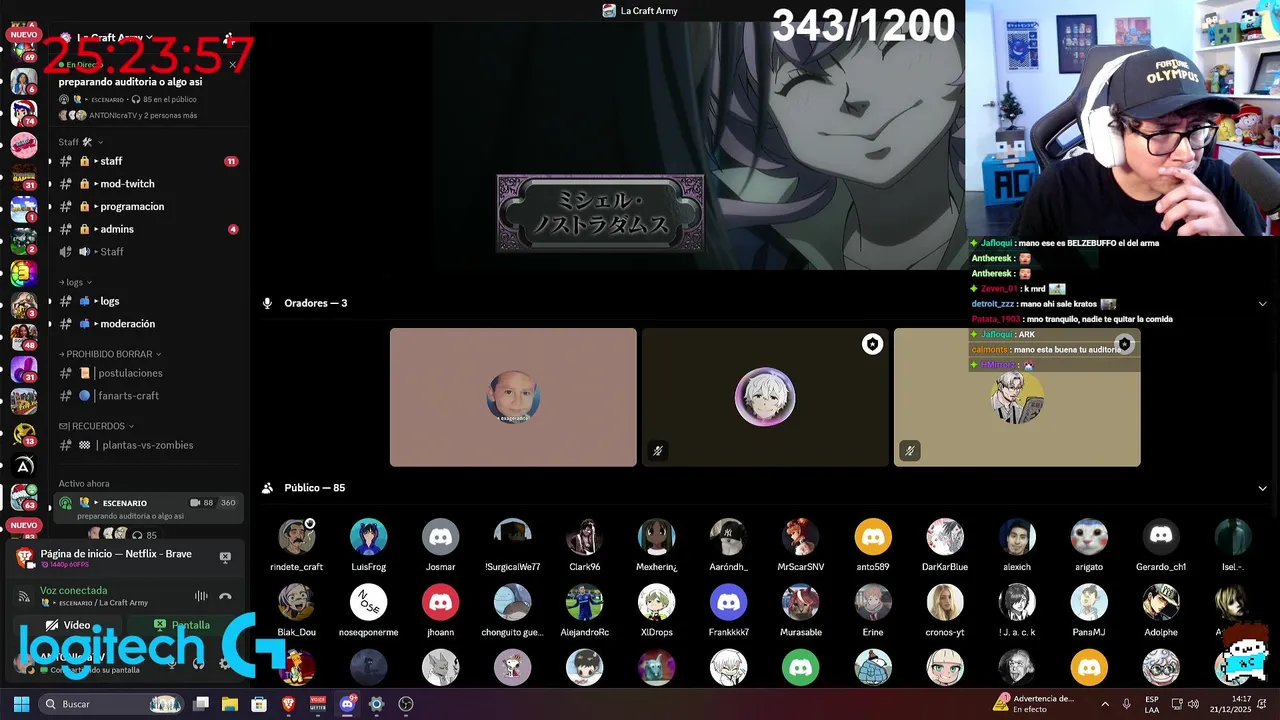The width and height of the screenshot is (1280, 720).
Task: Open DarKarBlue audience member
Action: [944, 545]
